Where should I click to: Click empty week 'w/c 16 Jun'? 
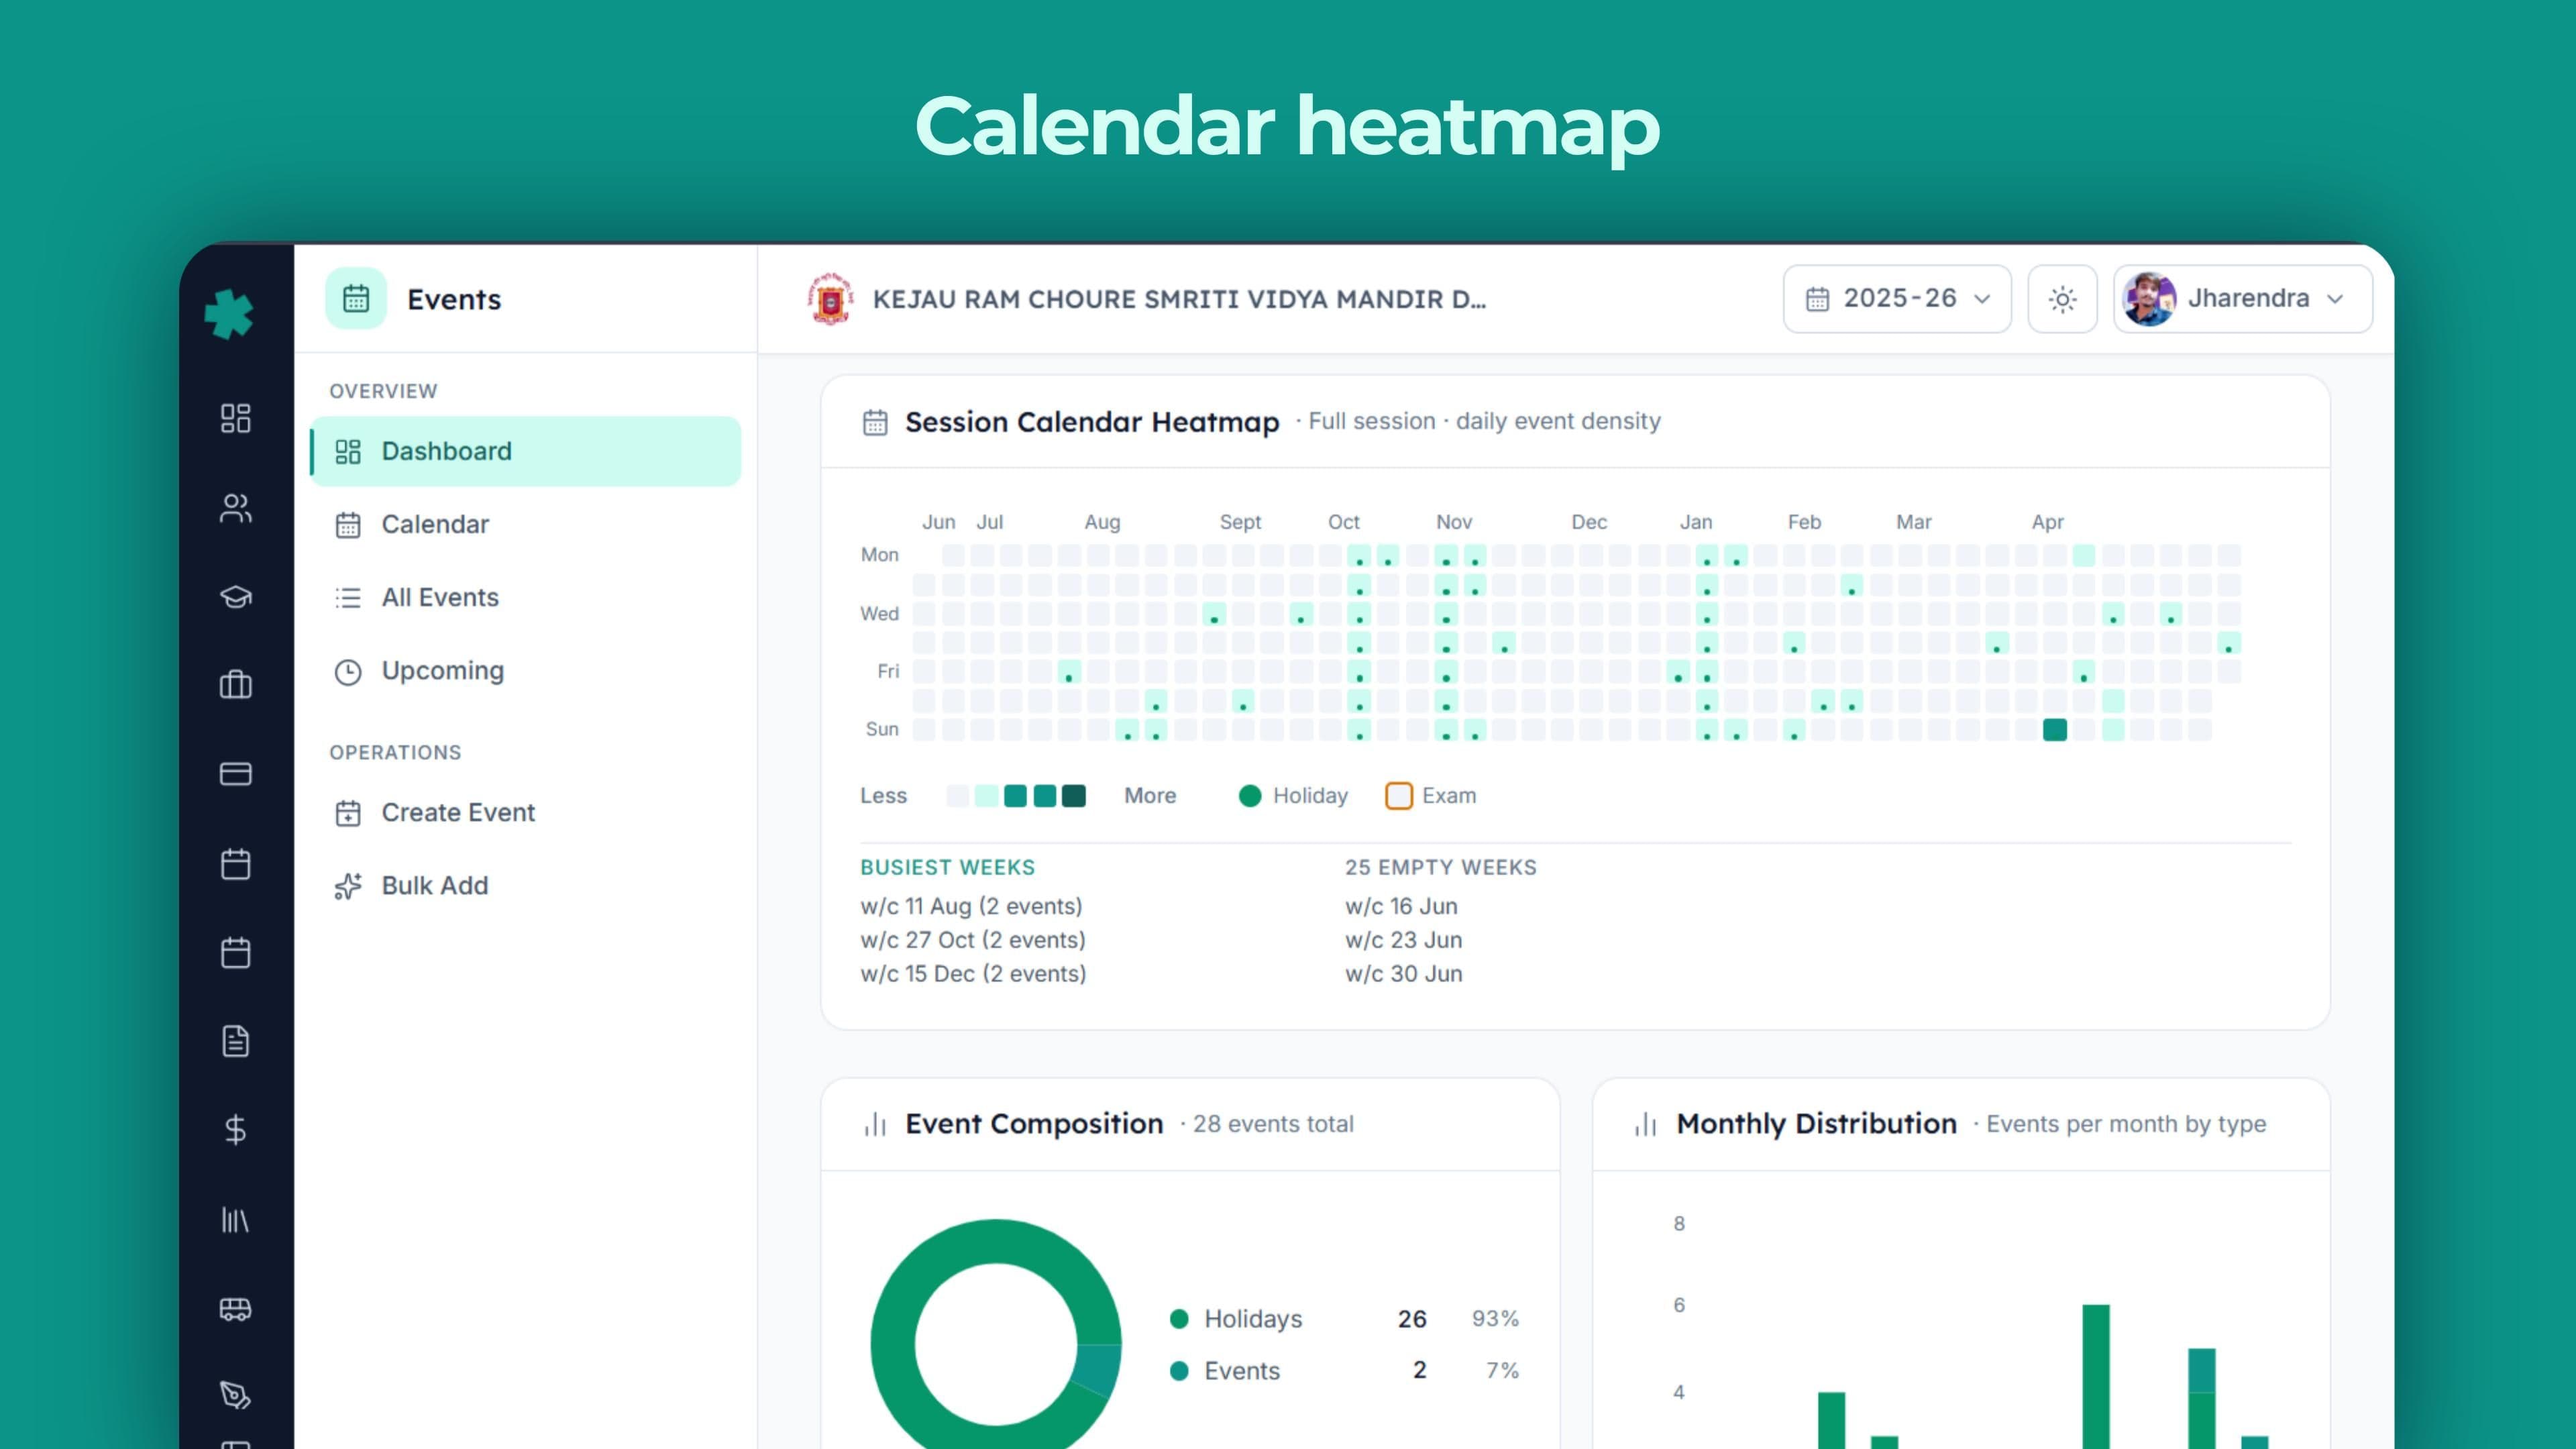[1401, 906]
